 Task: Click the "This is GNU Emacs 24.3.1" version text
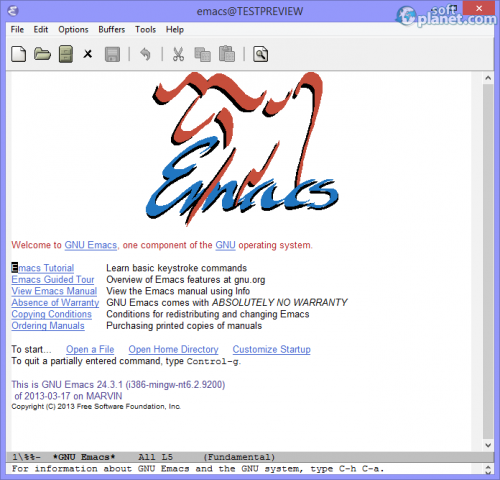click(118, 385)
